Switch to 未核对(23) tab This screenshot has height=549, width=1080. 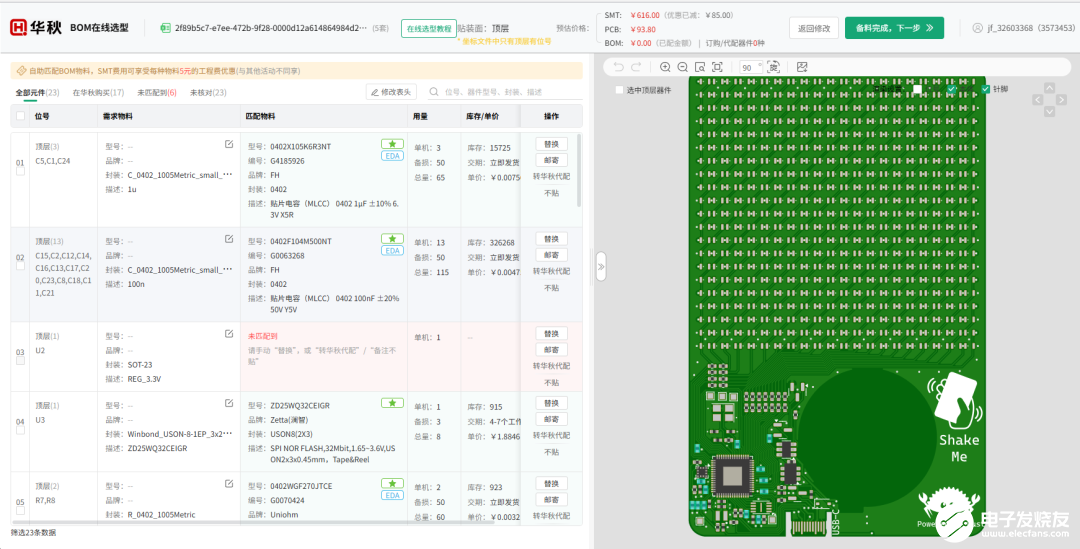point(208,92)
